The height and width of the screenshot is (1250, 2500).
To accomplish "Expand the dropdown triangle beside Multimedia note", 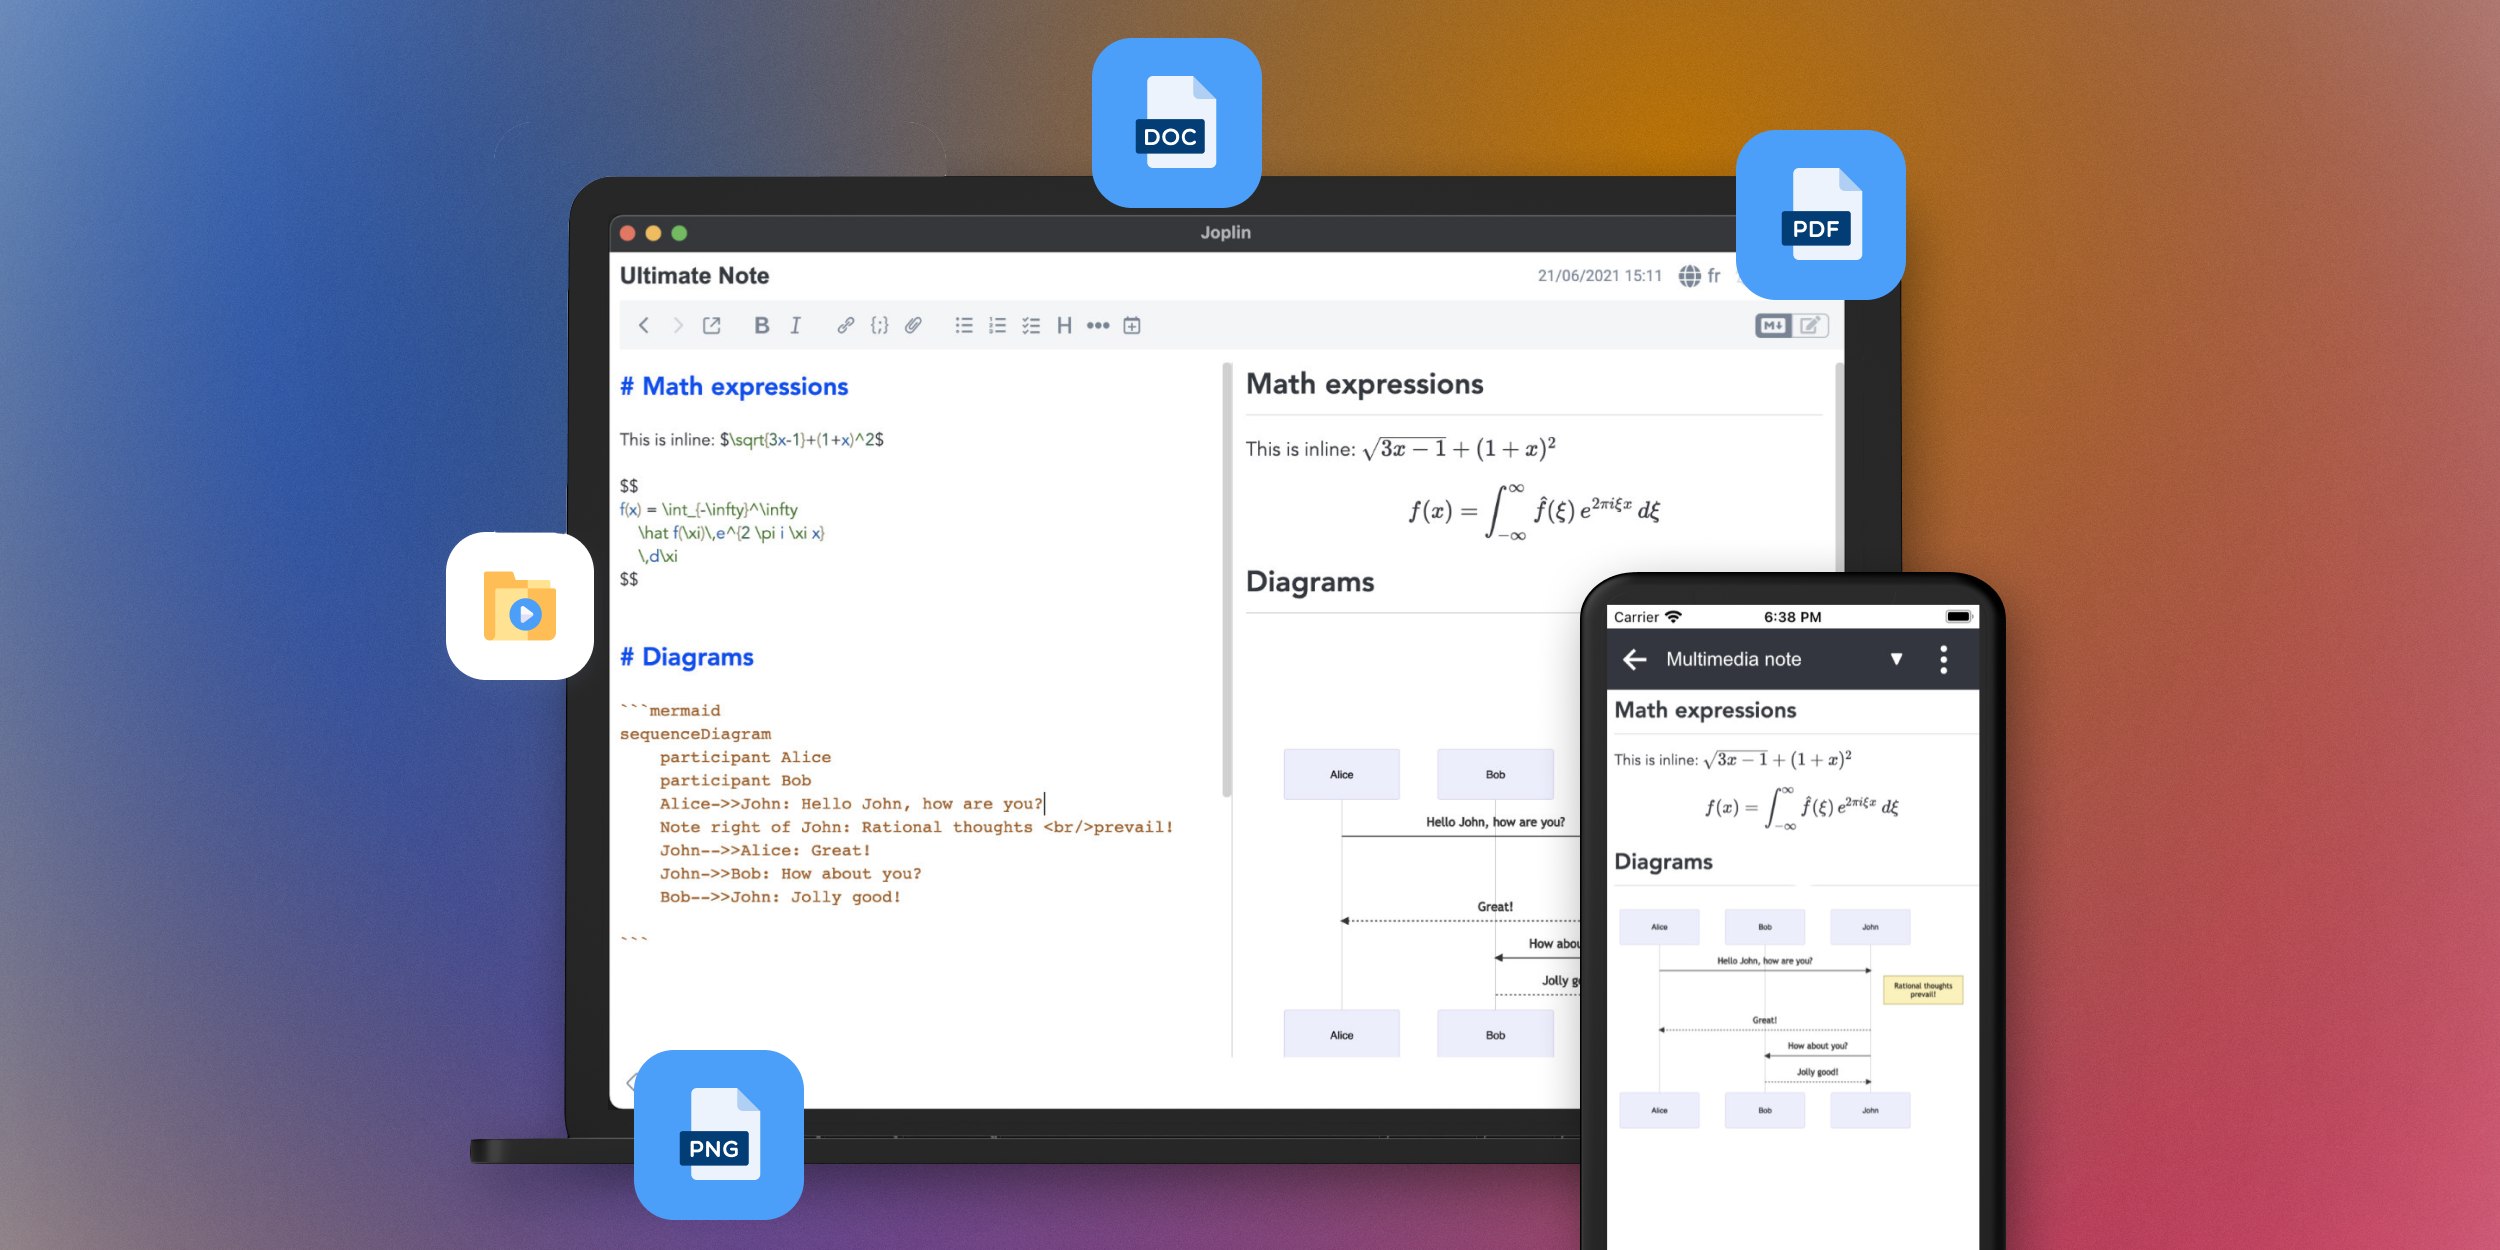I will (x=1896, y=659).
